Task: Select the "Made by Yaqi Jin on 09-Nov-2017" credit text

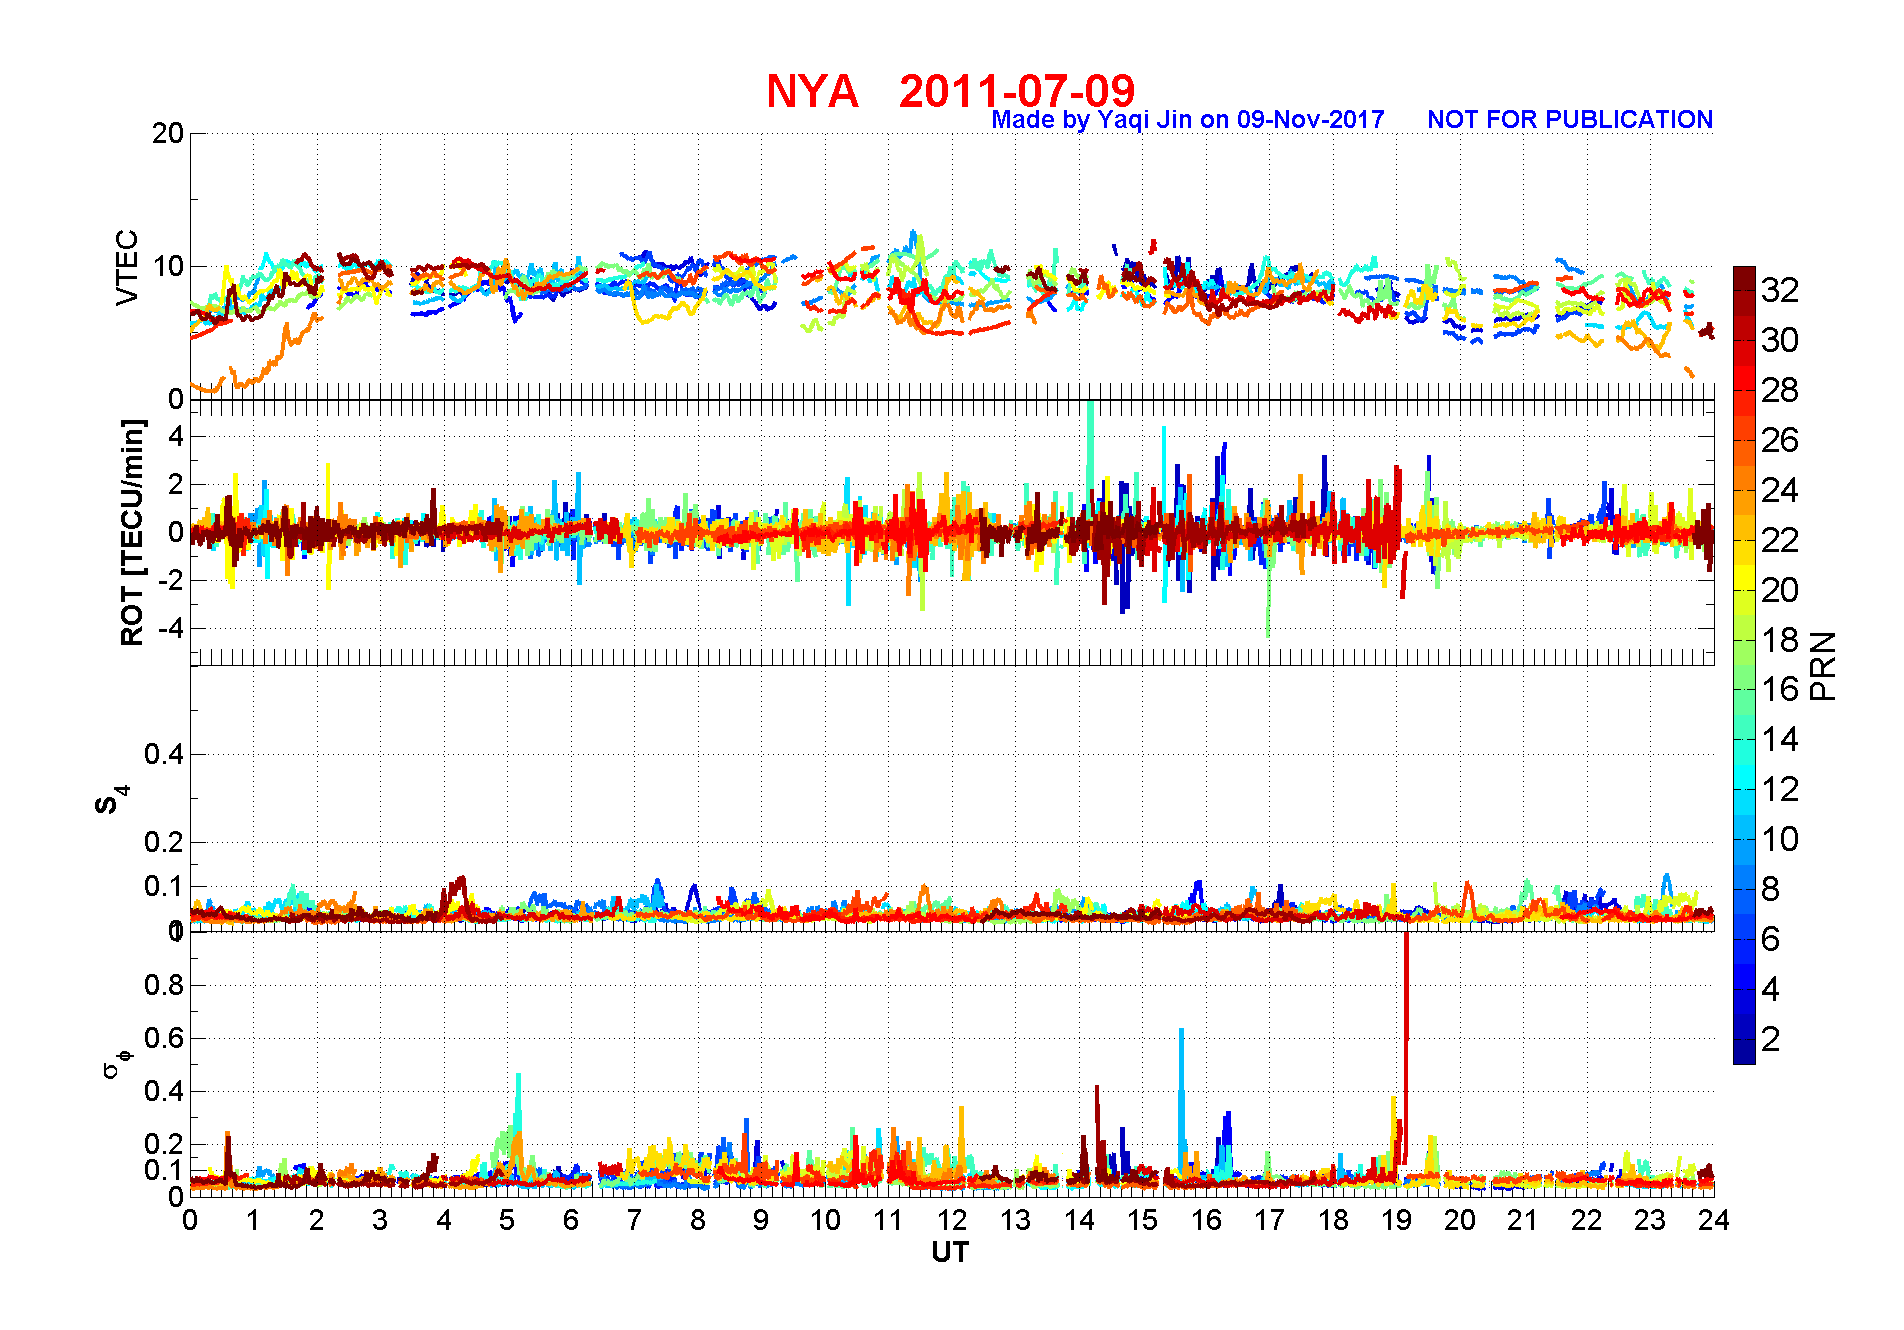Action: 1188,120
